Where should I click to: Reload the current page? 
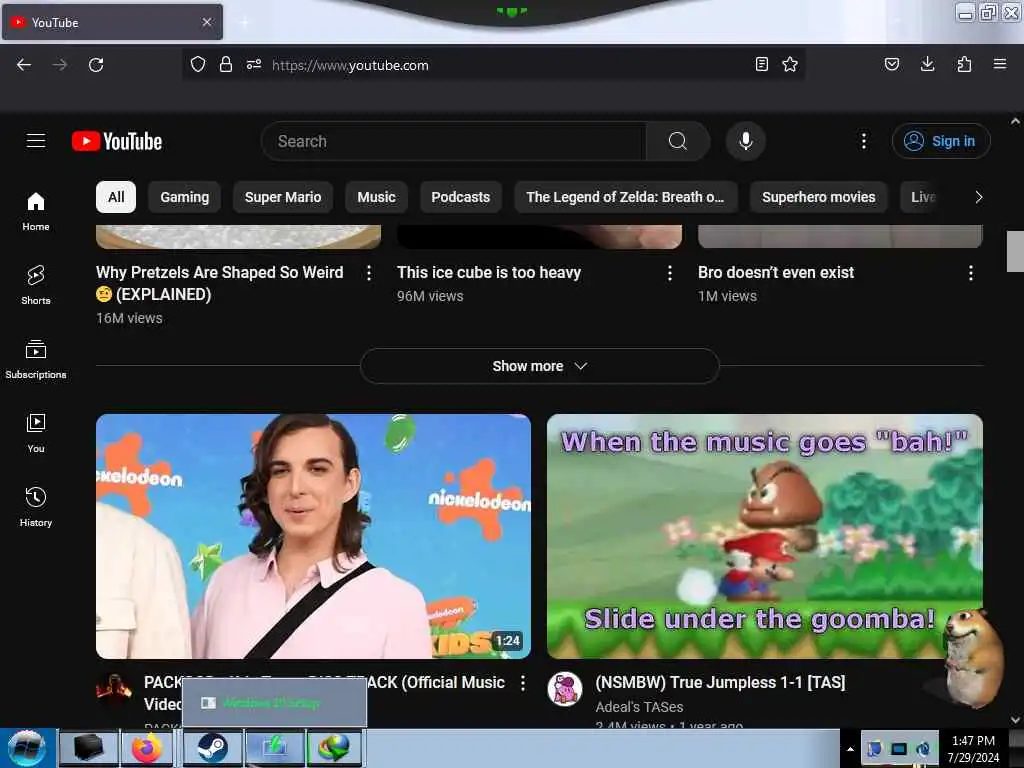(96, 65)
